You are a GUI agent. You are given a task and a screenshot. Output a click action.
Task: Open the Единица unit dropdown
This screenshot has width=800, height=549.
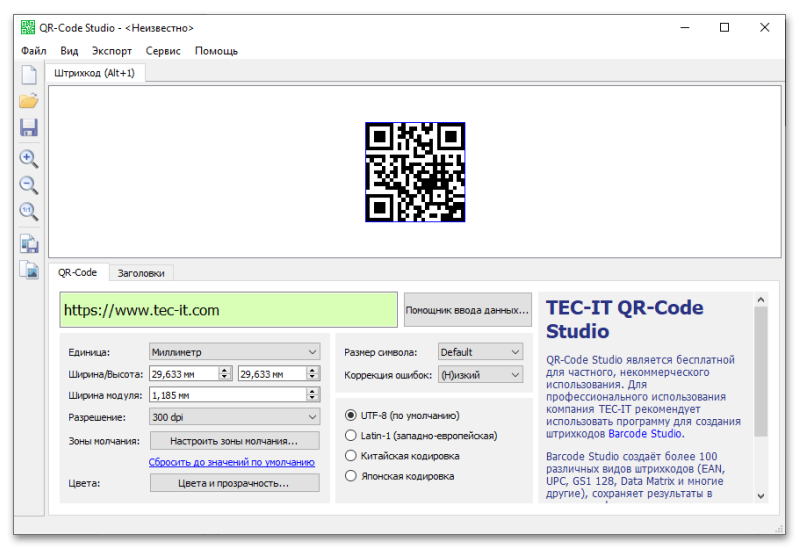235,352
